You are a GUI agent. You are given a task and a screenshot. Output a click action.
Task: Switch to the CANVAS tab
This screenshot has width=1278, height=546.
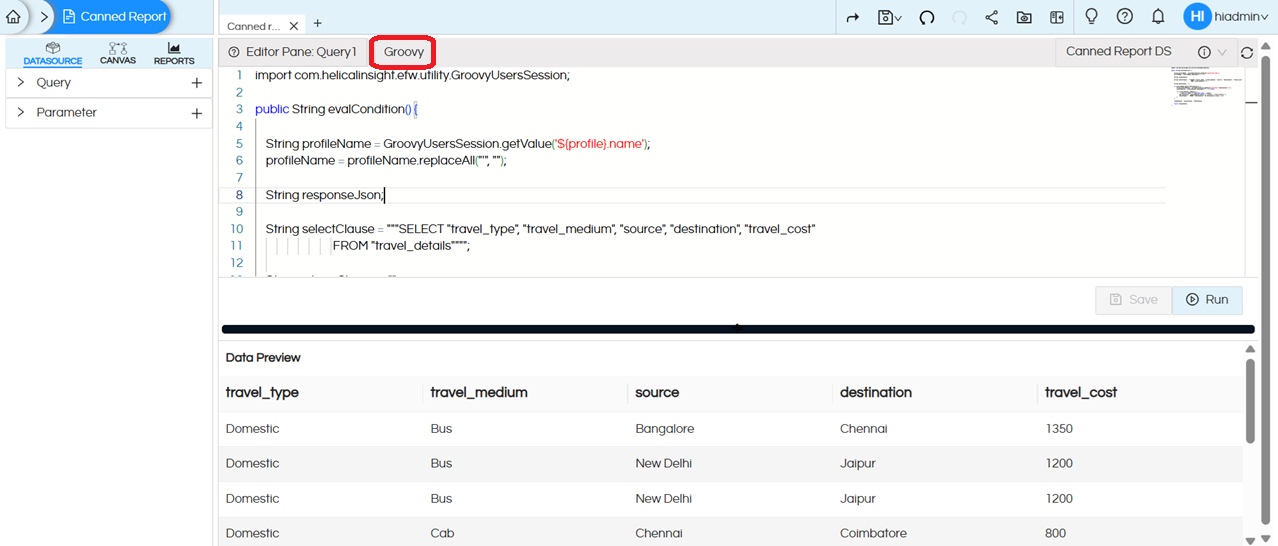118,53
